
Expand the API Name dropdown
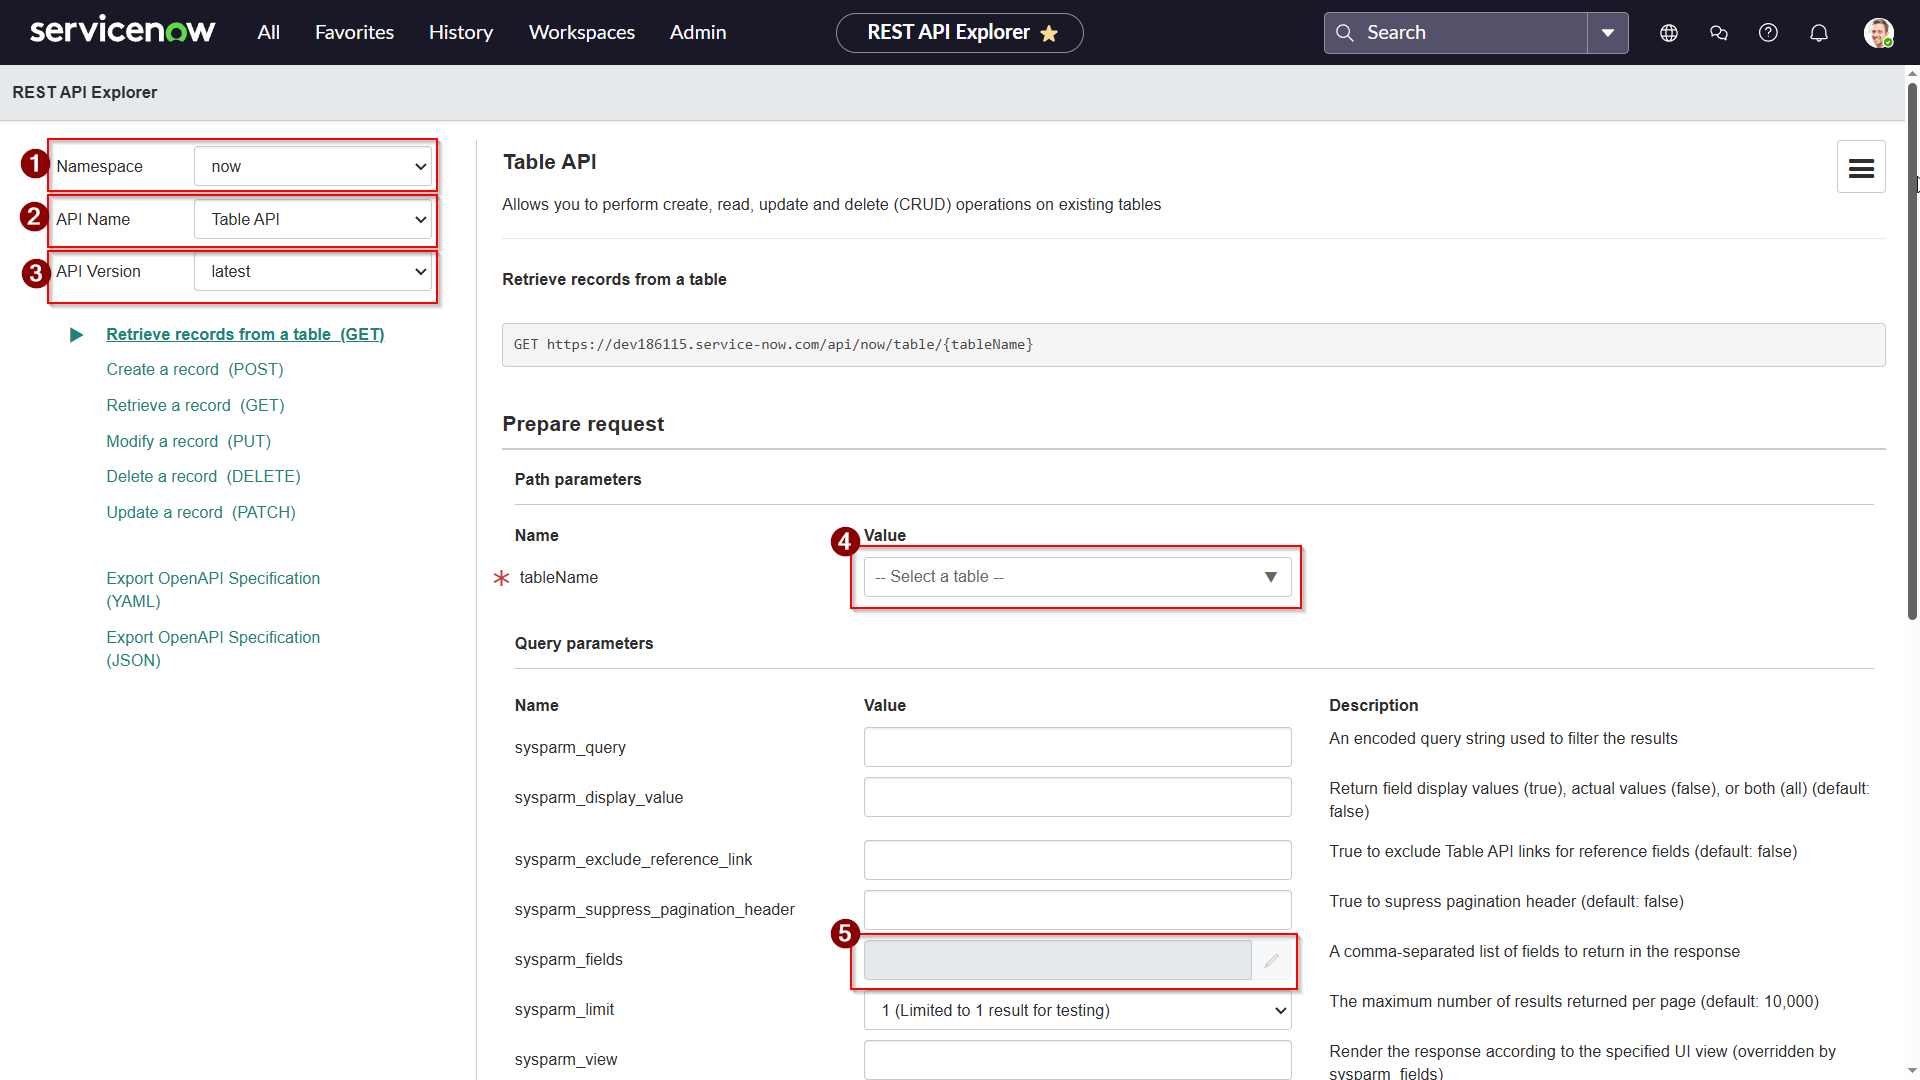pyautogui.click(x=313, y=219)
